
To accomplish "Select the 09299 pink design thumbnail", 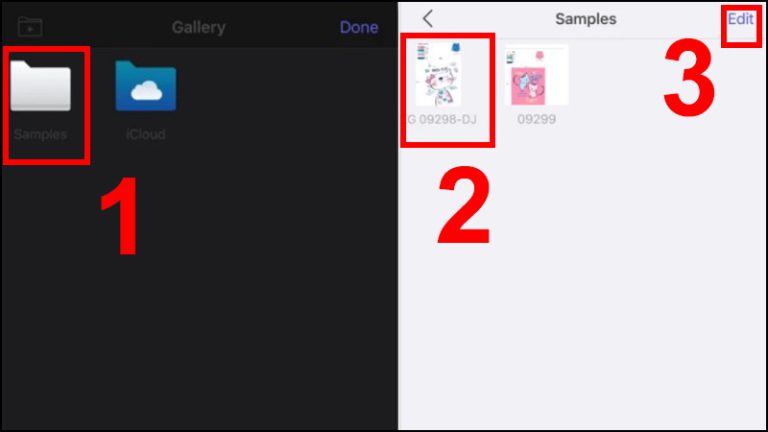I will [x=536, y=74].
